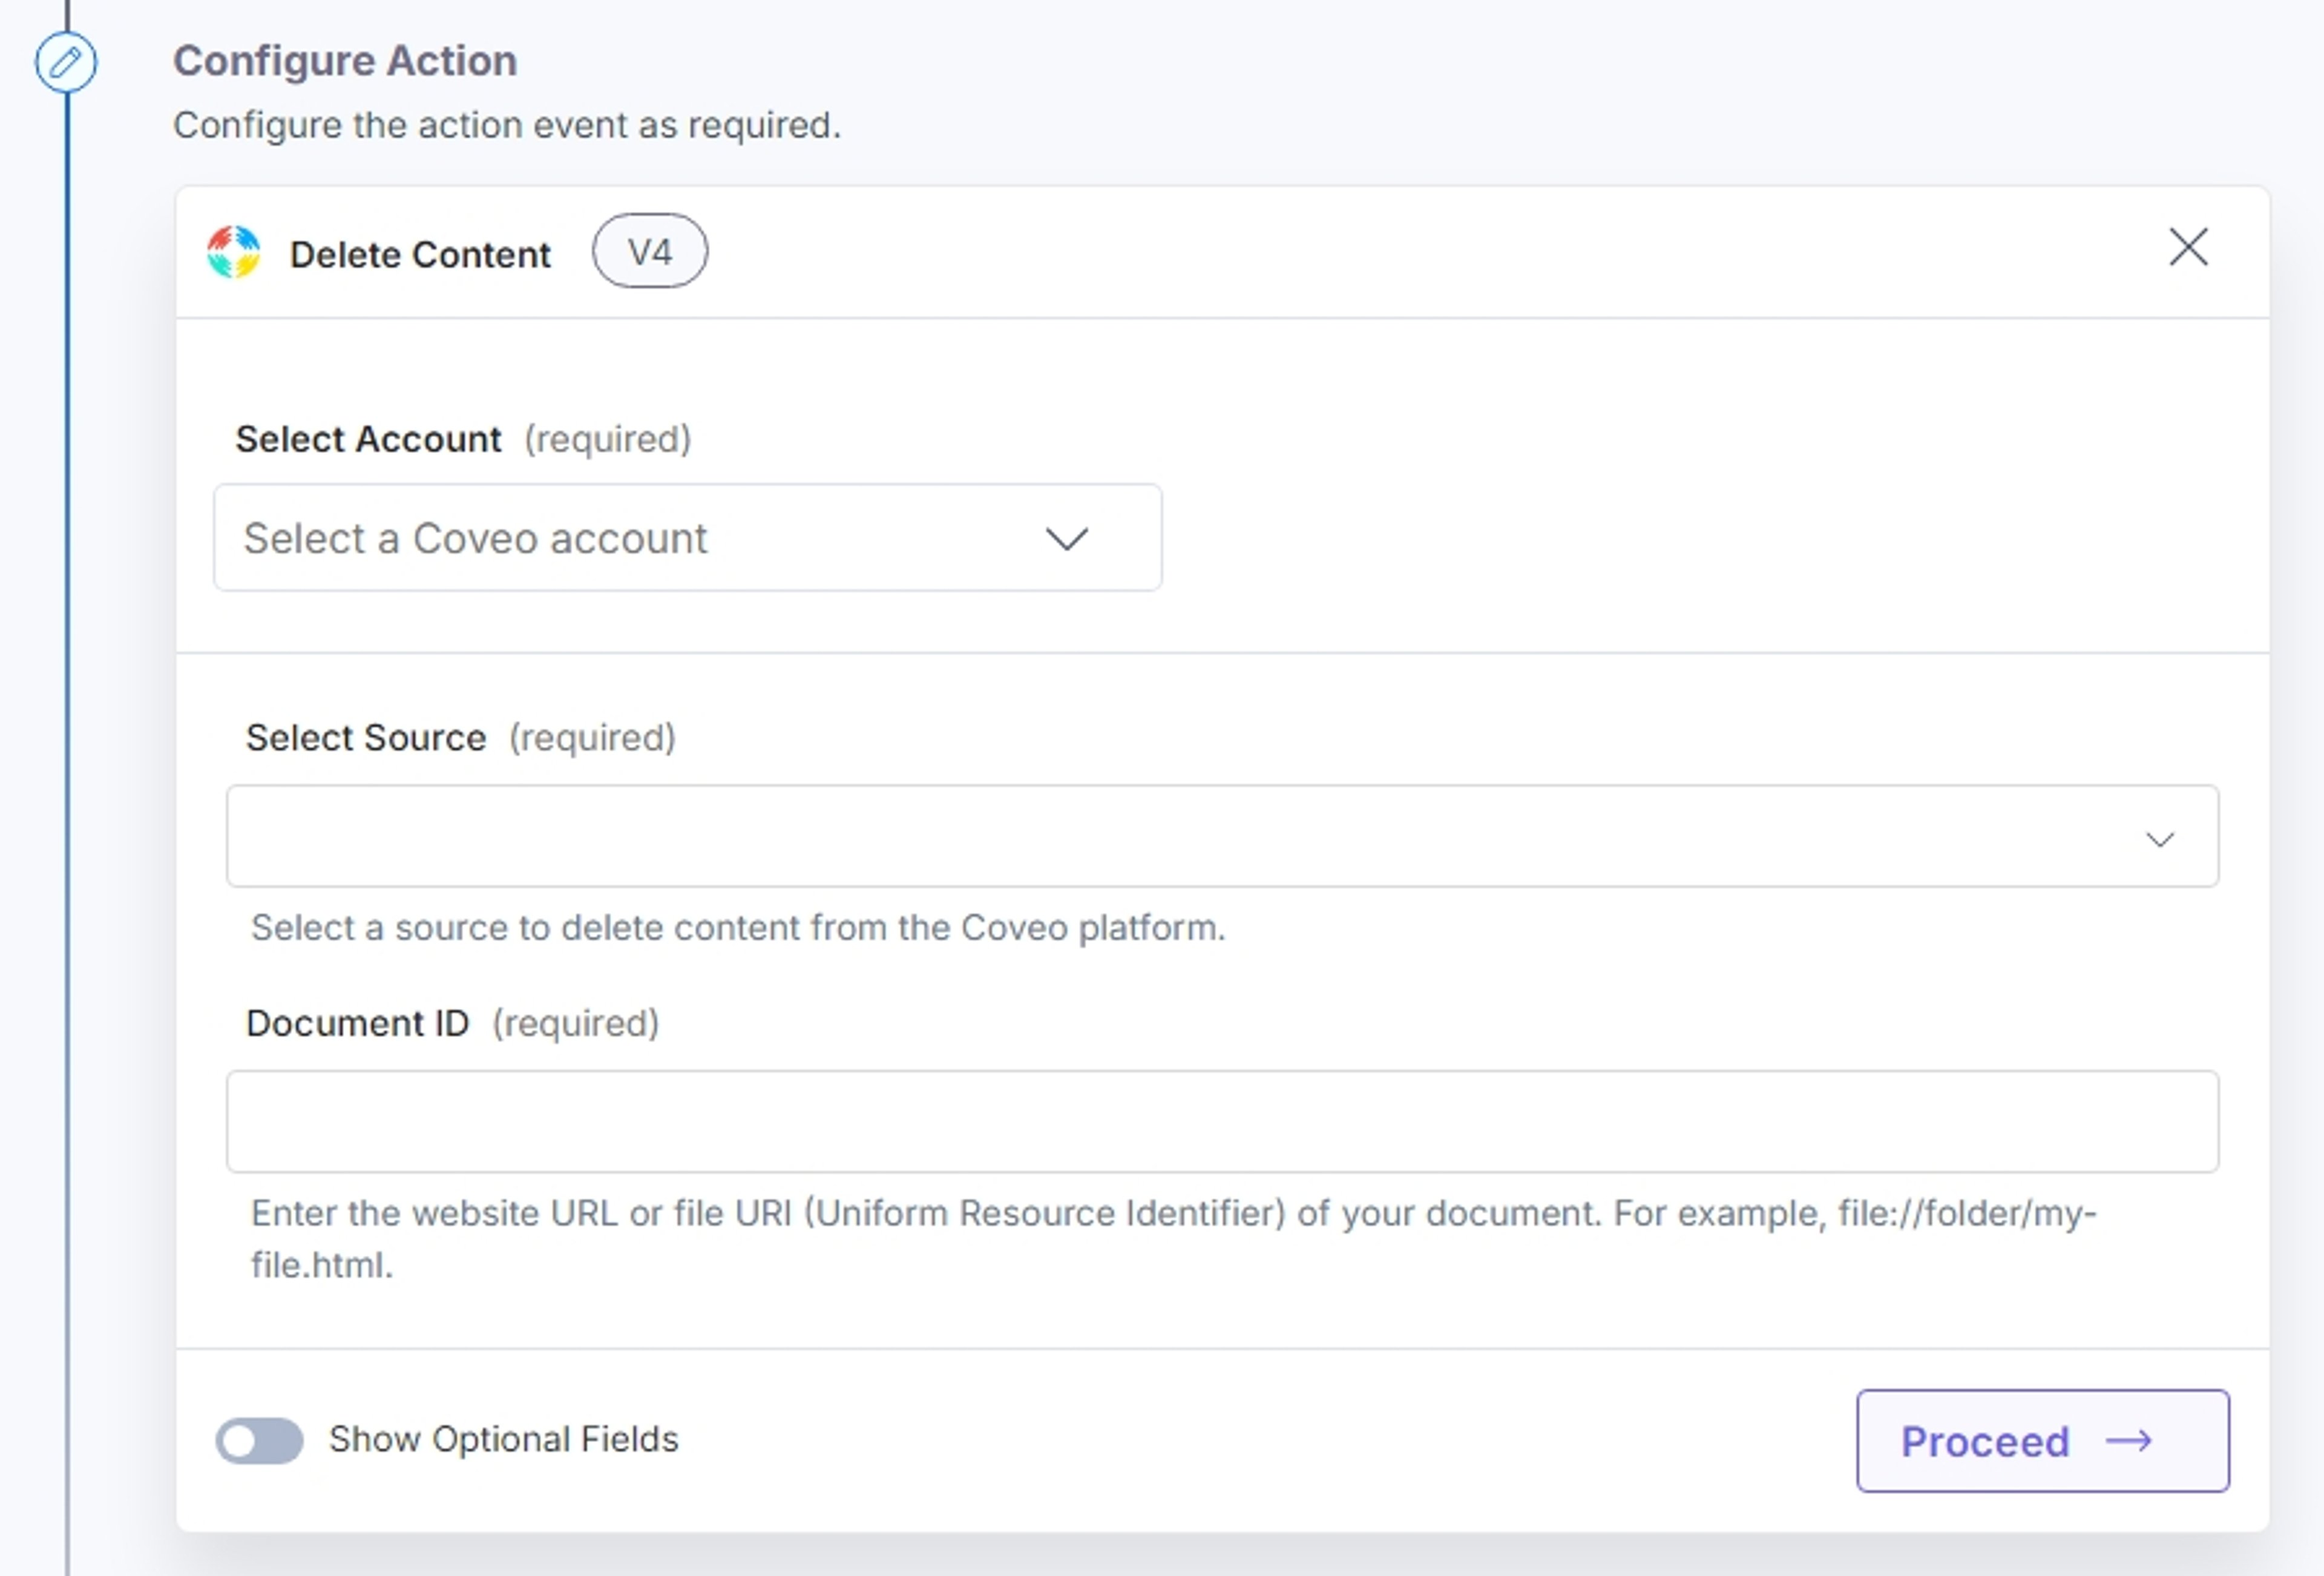Toggle Show Optional Fields switch
The width and height of the screenshot is (2324, 1576).
point(260,1440)
